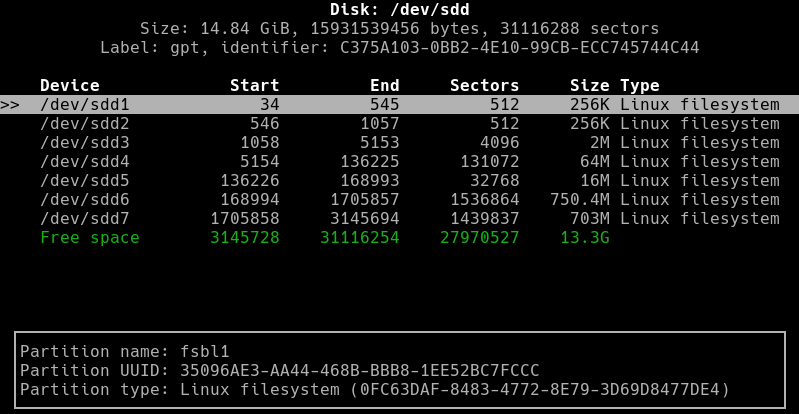The image size is (799, 414).
Task: Click end sector 3145694 value
Action: (365, 219)
